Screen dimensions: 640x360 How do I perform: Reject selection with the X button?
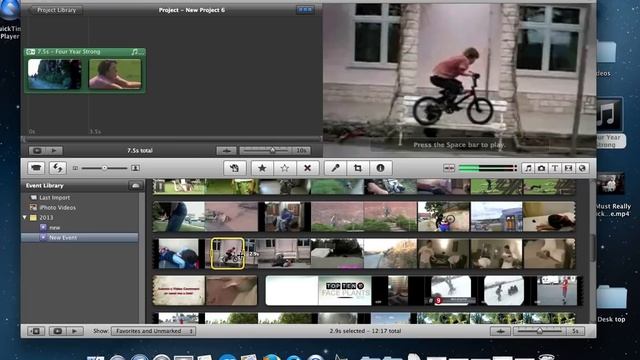(x=307, y=168)
